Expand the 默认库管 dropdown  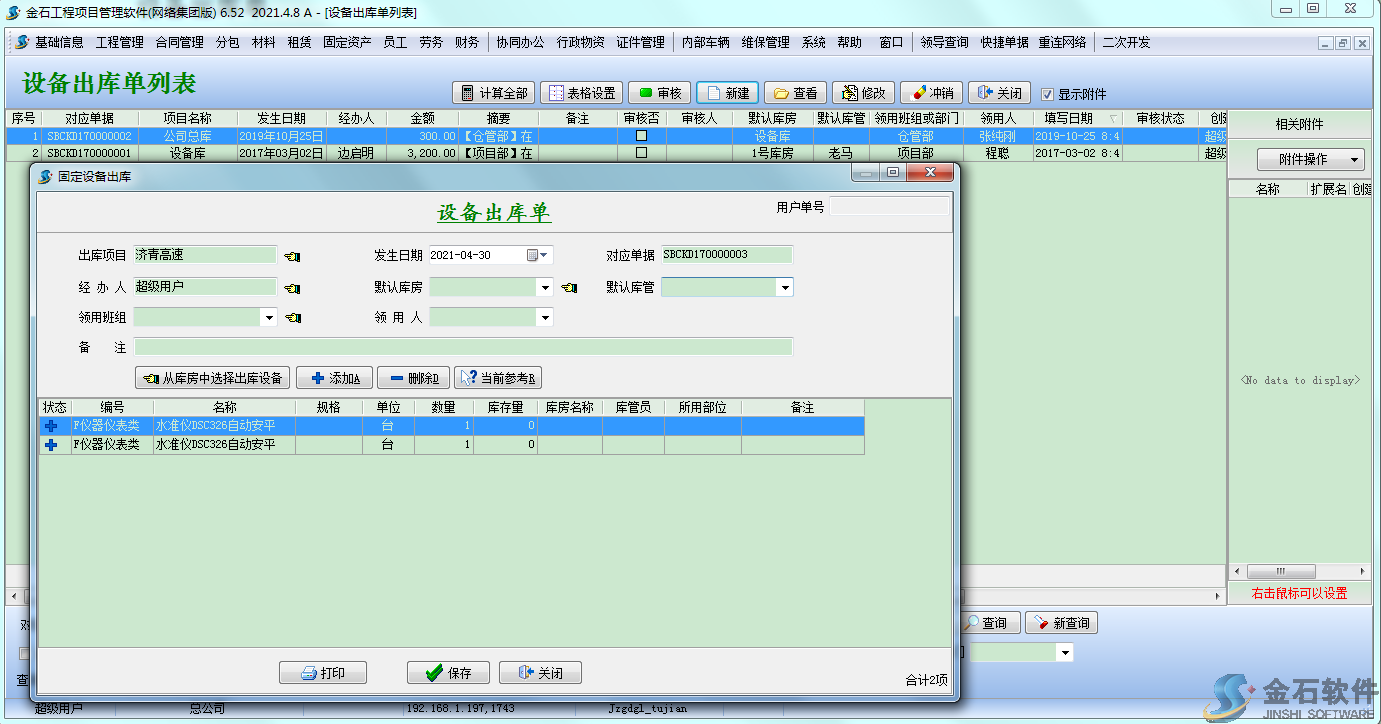[785, 288]
